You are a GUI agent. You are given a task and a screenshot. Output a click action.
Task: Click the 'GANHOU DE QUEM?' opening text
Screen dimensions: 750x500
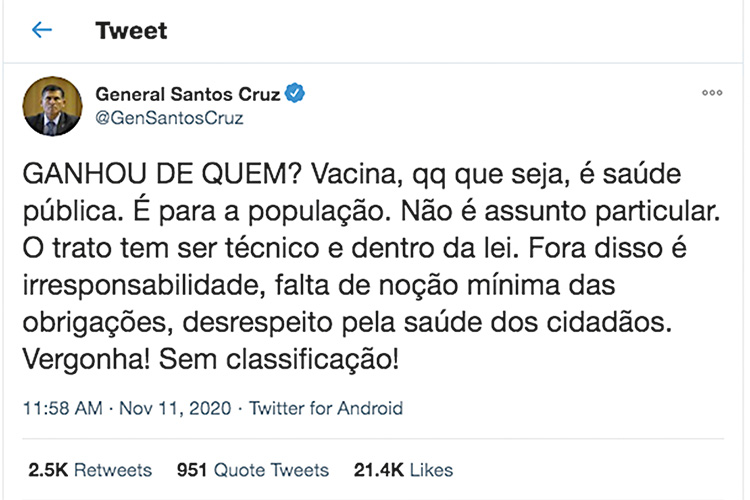coord(162,174)
